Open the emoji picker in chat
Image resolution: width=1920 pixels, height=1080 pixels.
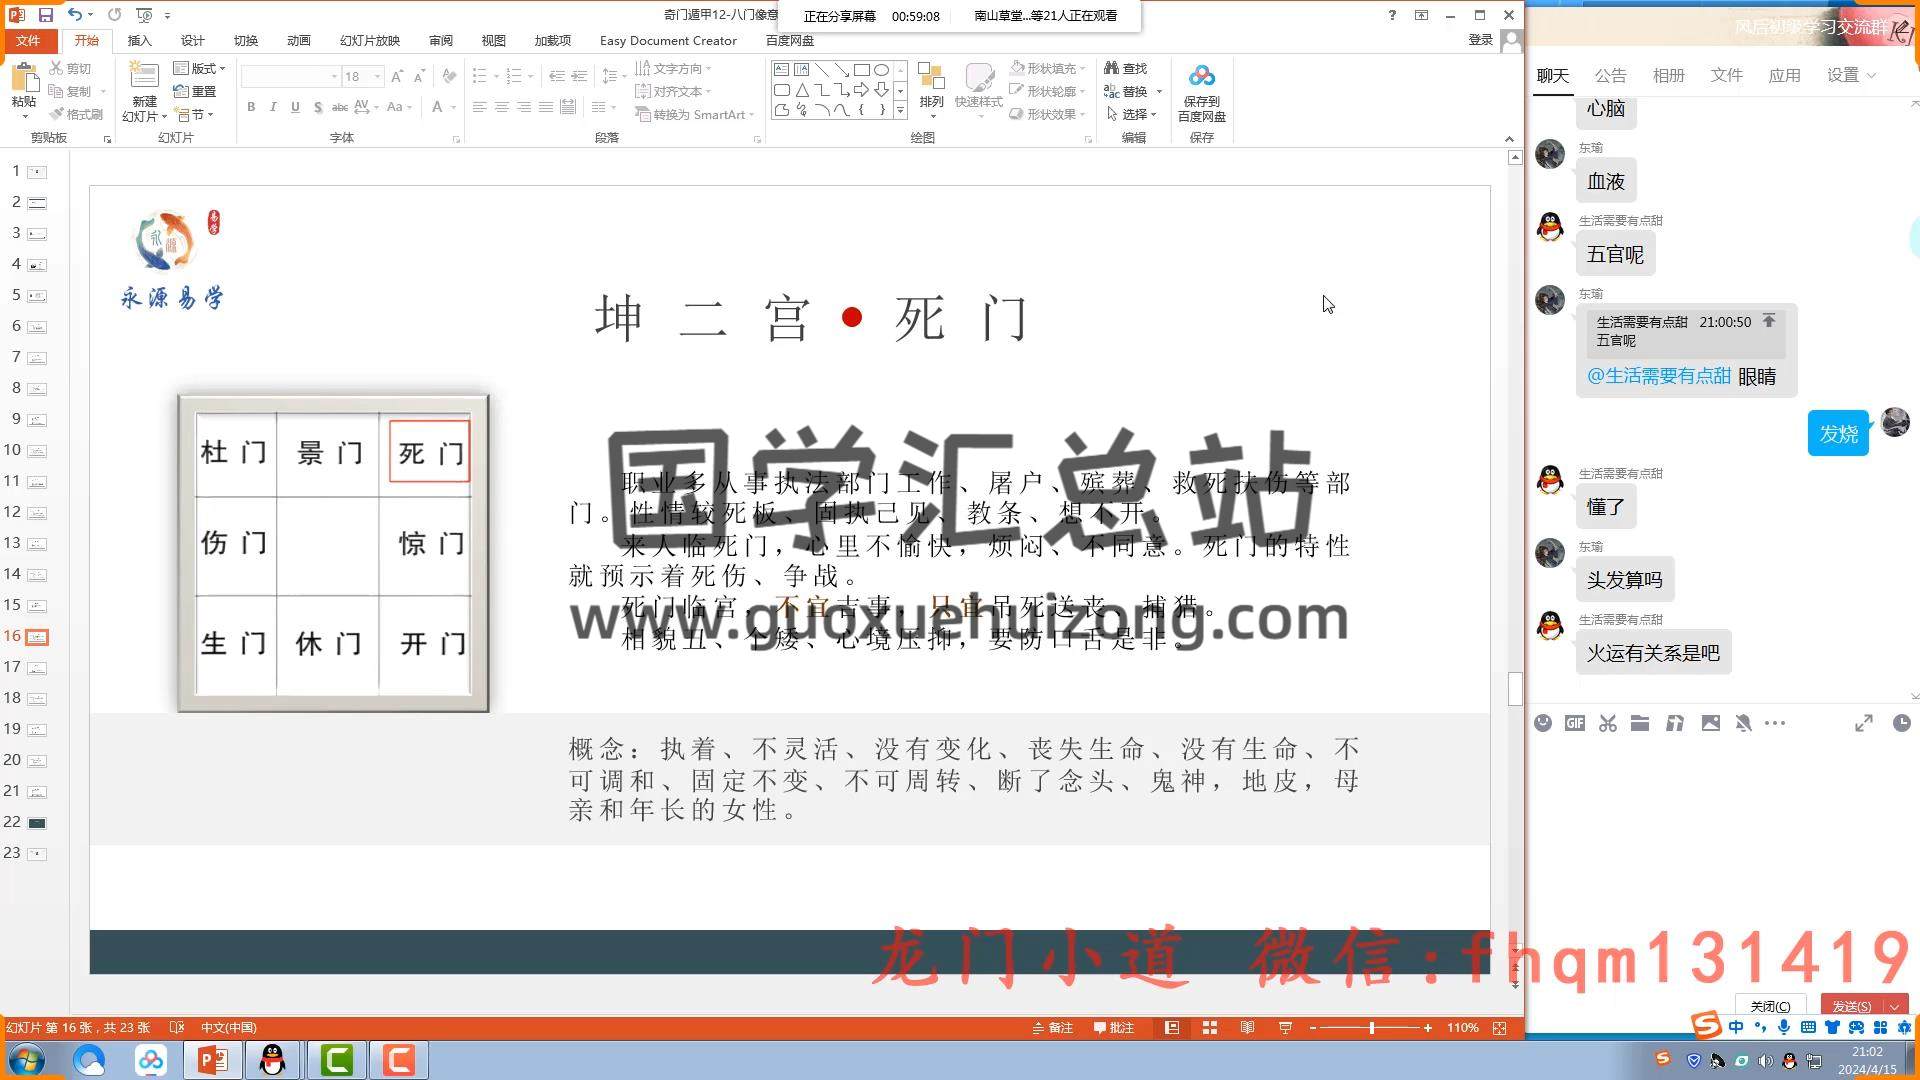pos(1543,723)
